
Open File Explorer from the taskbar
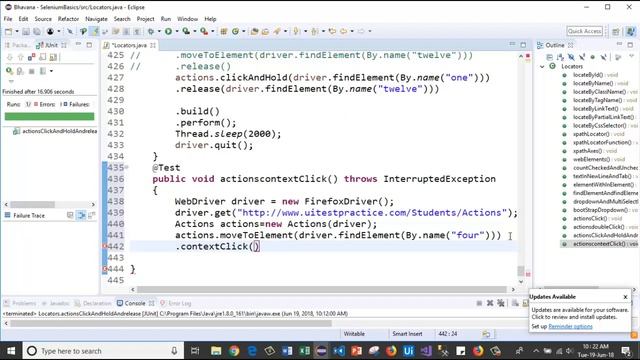[x=216, y=351]
